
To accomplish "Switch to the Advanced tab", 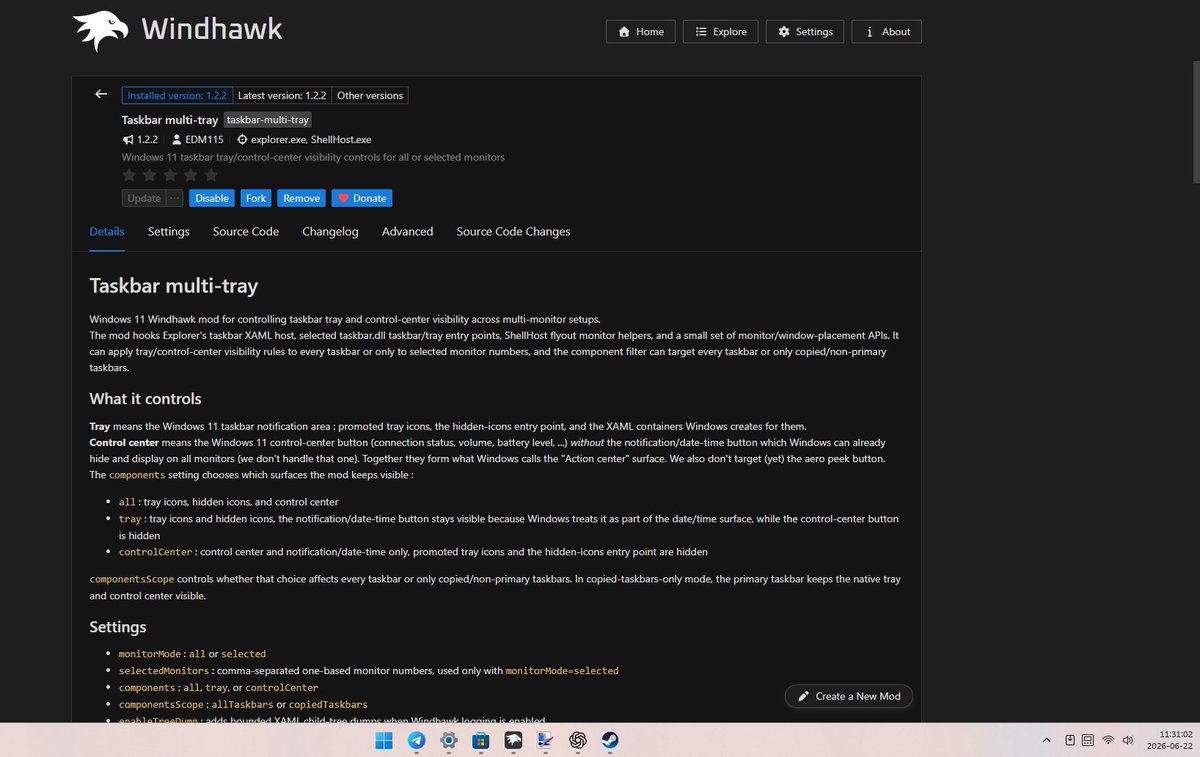I will [x=408, y=231].
